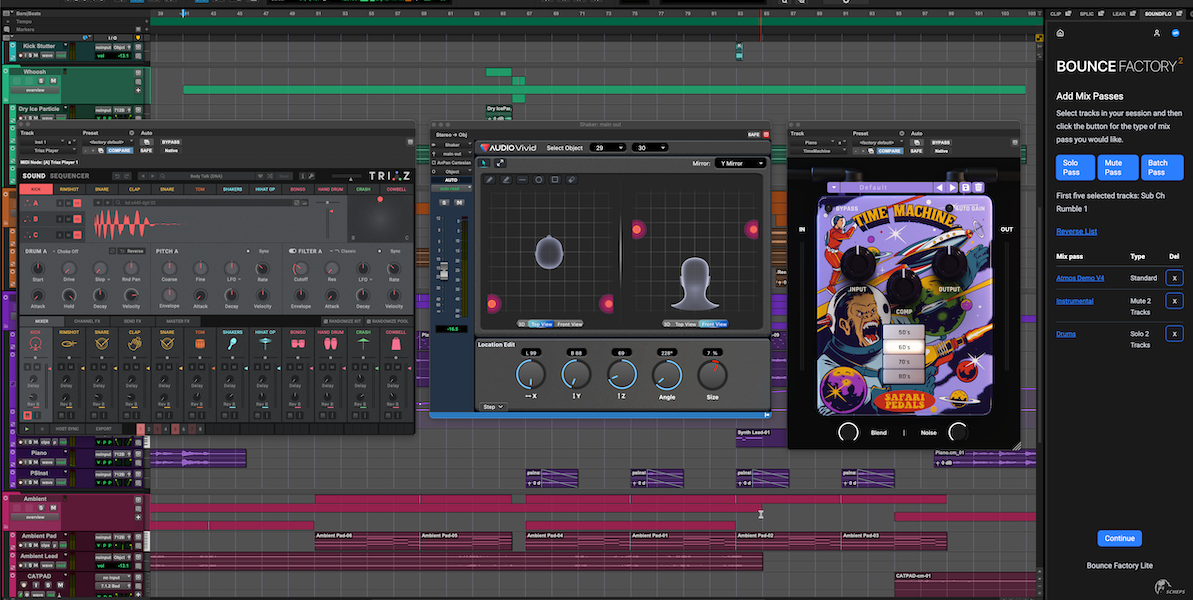Open the Reverse List link
The image size is (1193, 600).
(1076, 231)
